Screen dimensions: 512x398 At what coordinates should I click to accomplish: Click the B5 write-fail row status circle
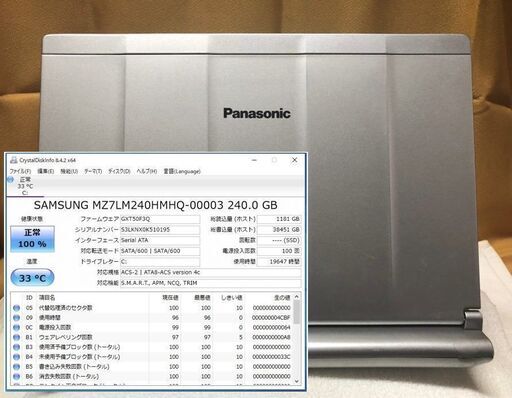[x=16, y=367]
